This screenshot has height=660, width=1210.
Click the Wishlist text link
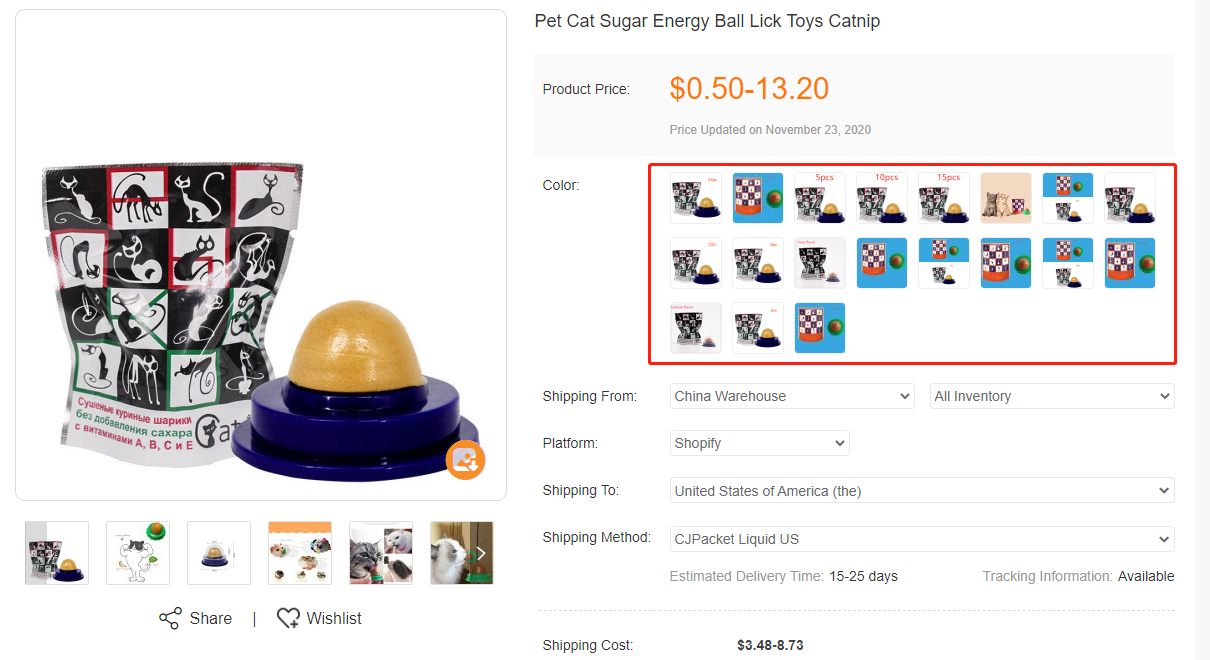(x=334, y=618)
